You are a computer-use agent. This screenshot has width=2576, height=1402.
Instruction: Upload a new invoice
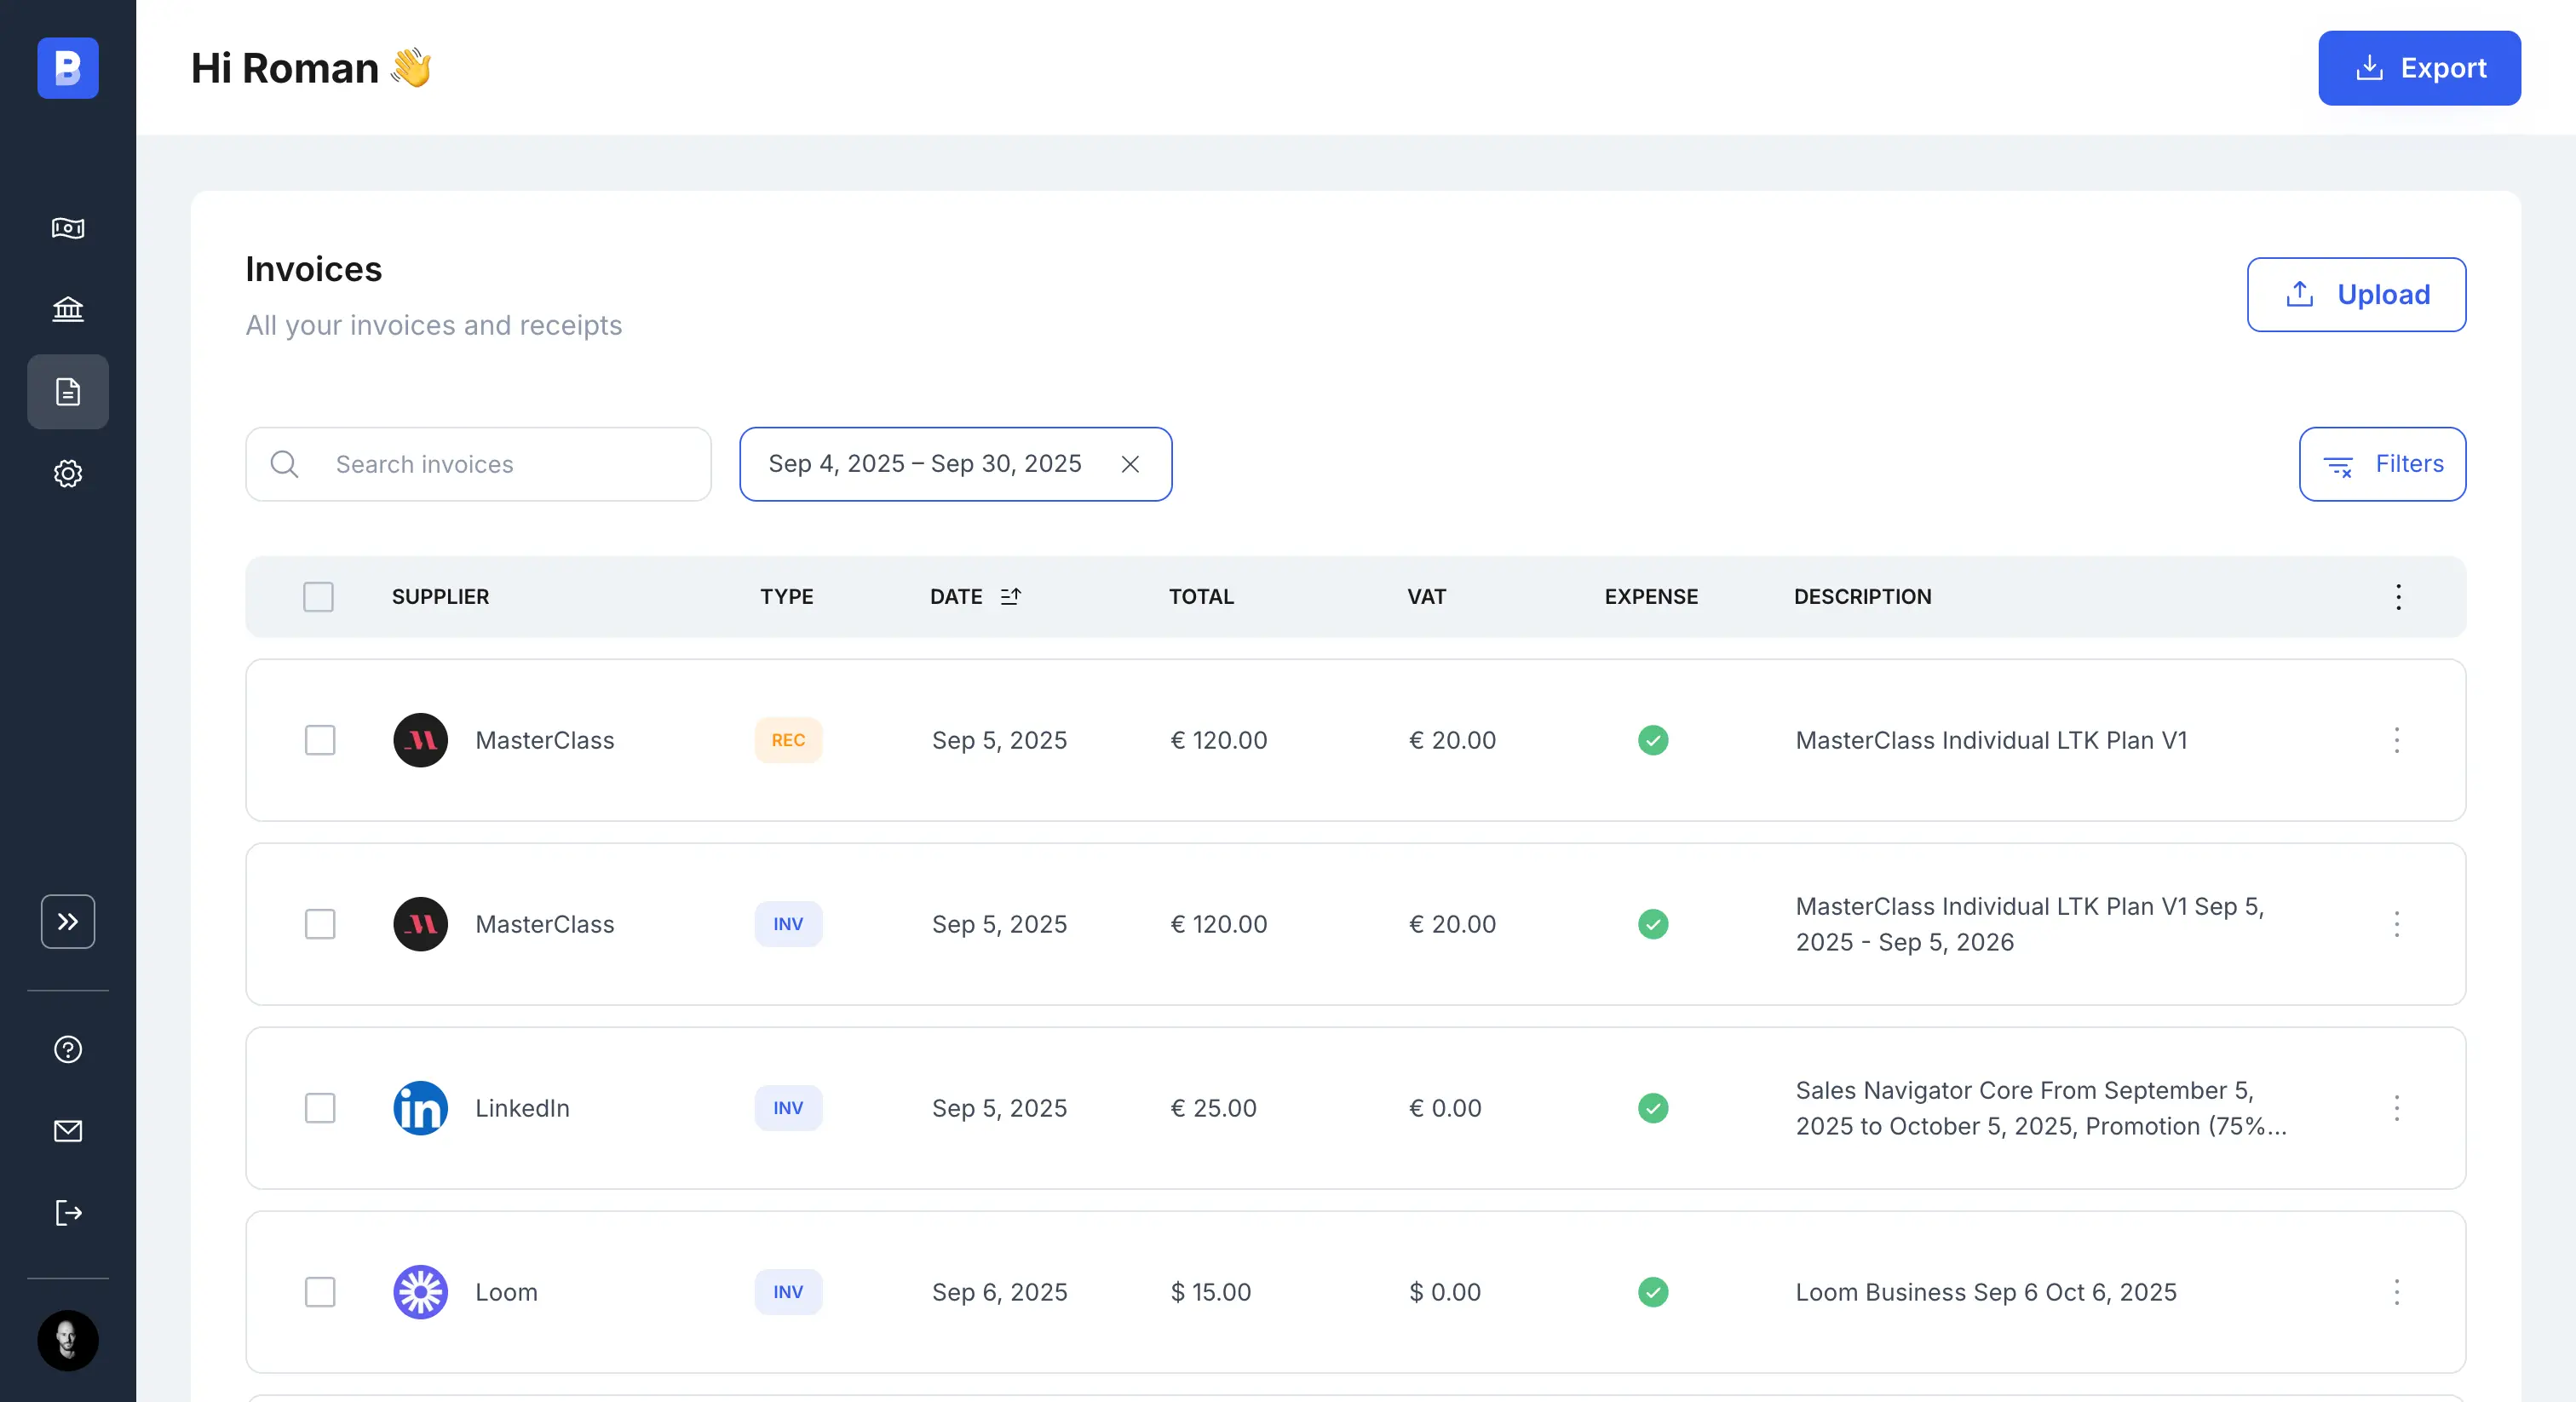2356,294
